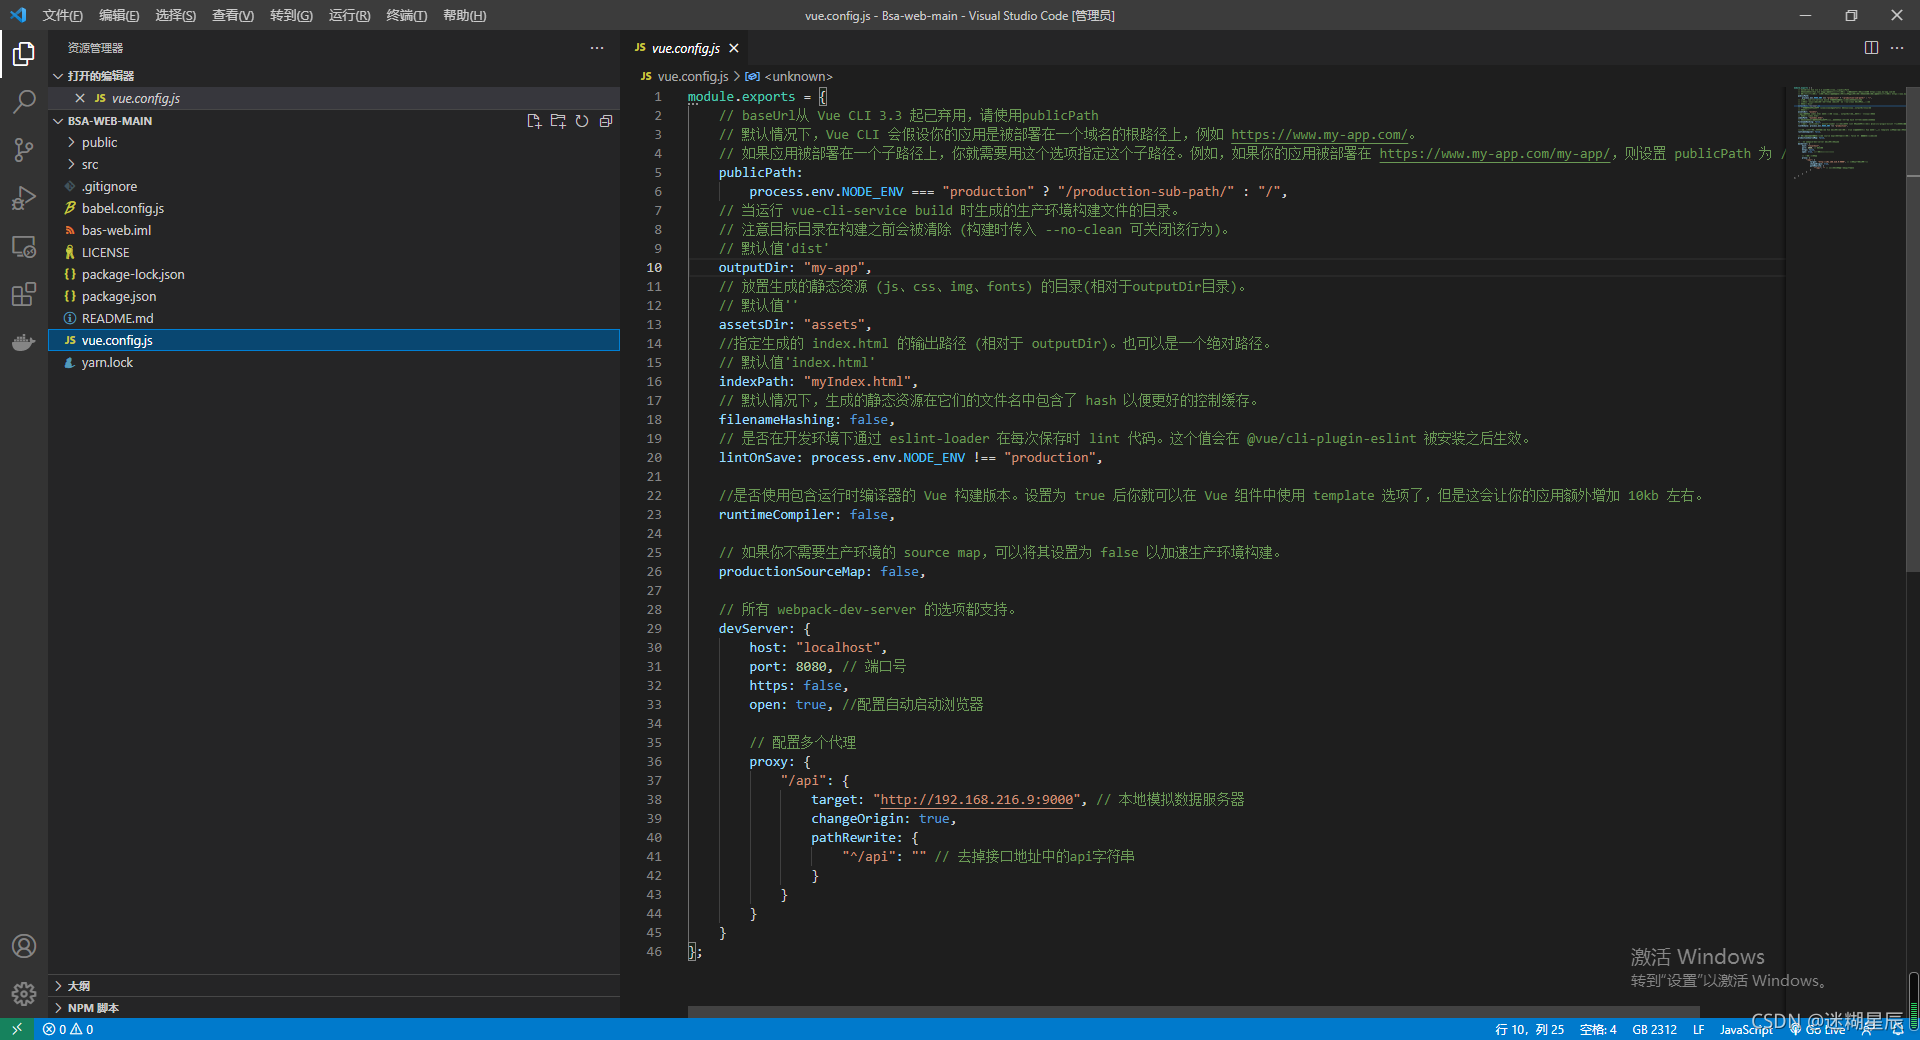Open the Extensions view
The width and height of the screenshot is (1920, 1040).
[24, 294]
